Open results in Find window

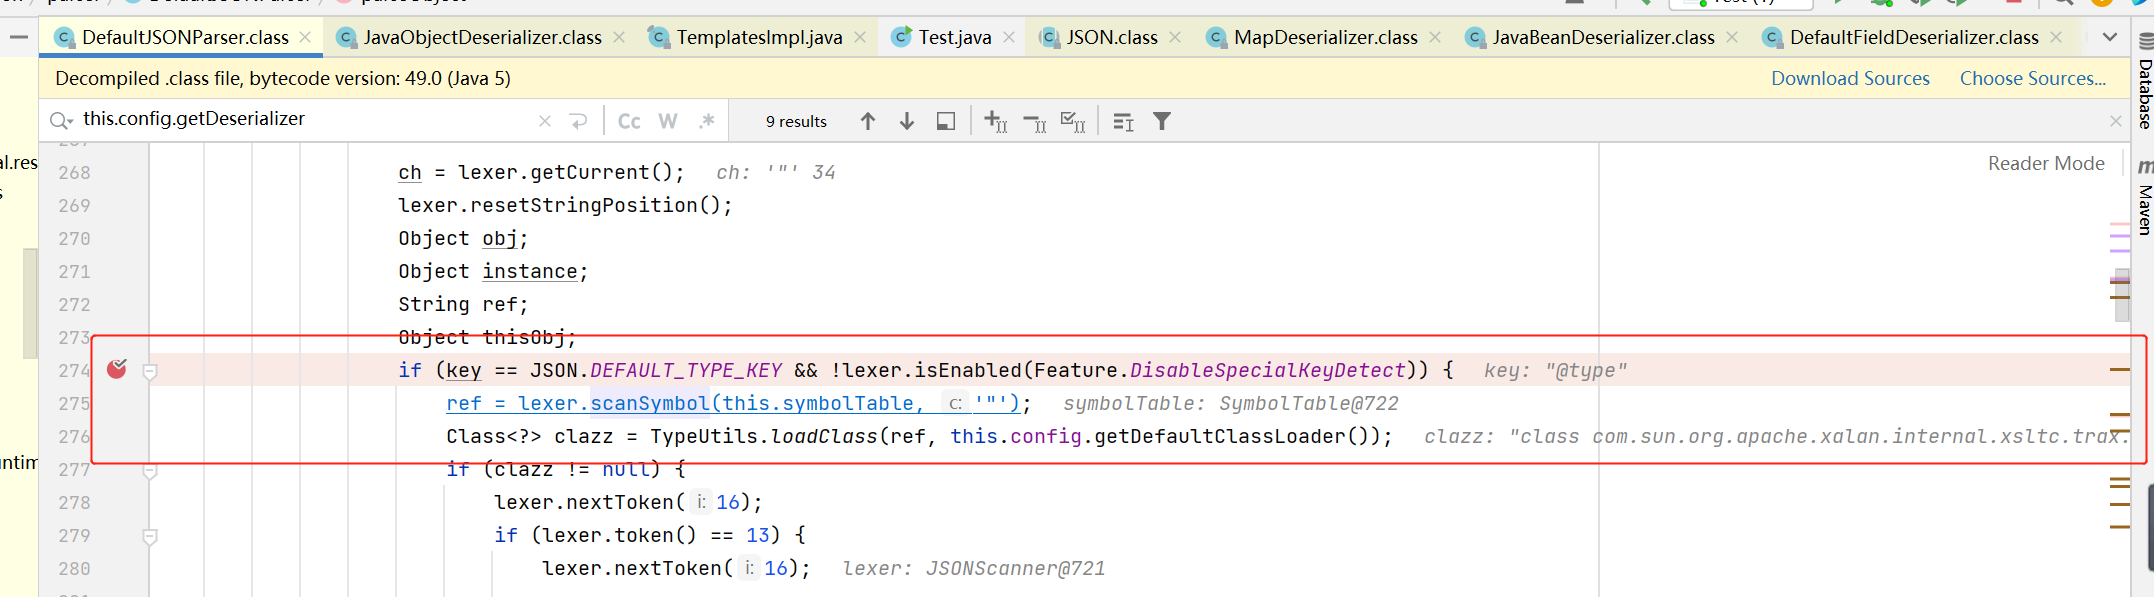point(946,121)
